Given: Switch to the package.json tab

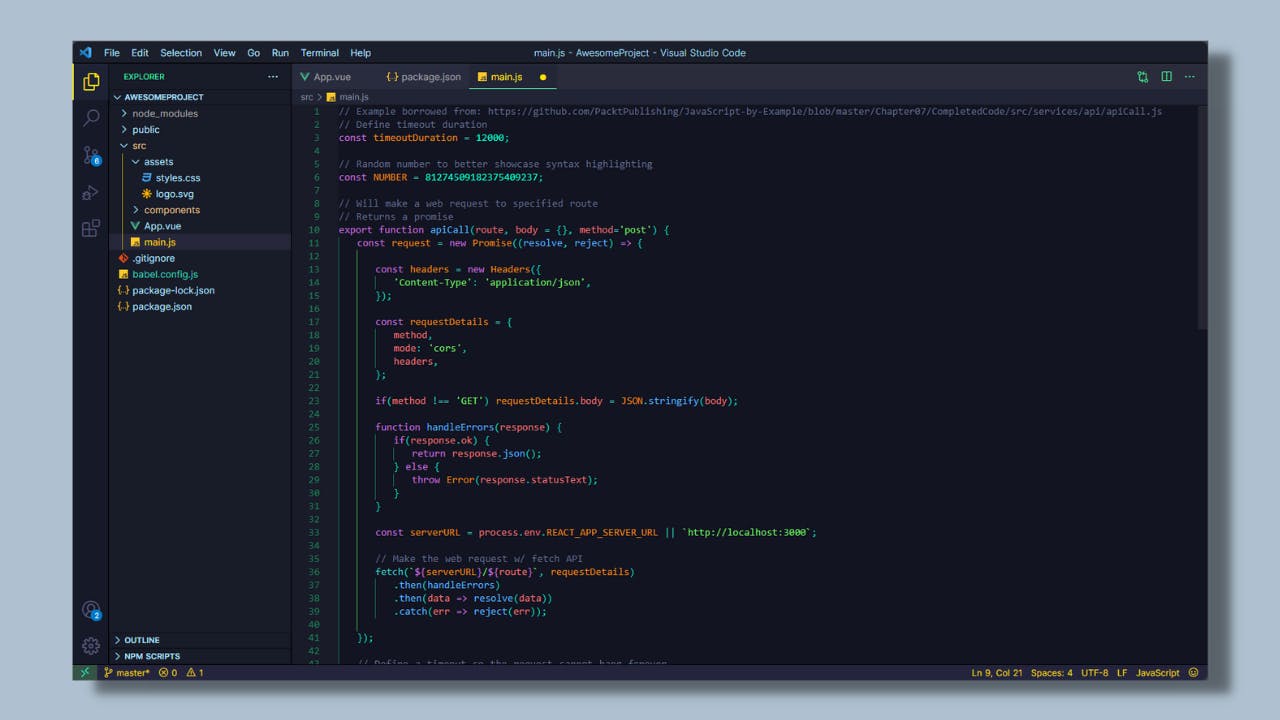Looking at the screenshot, I should pyautogui.click(x=424, y=77).
